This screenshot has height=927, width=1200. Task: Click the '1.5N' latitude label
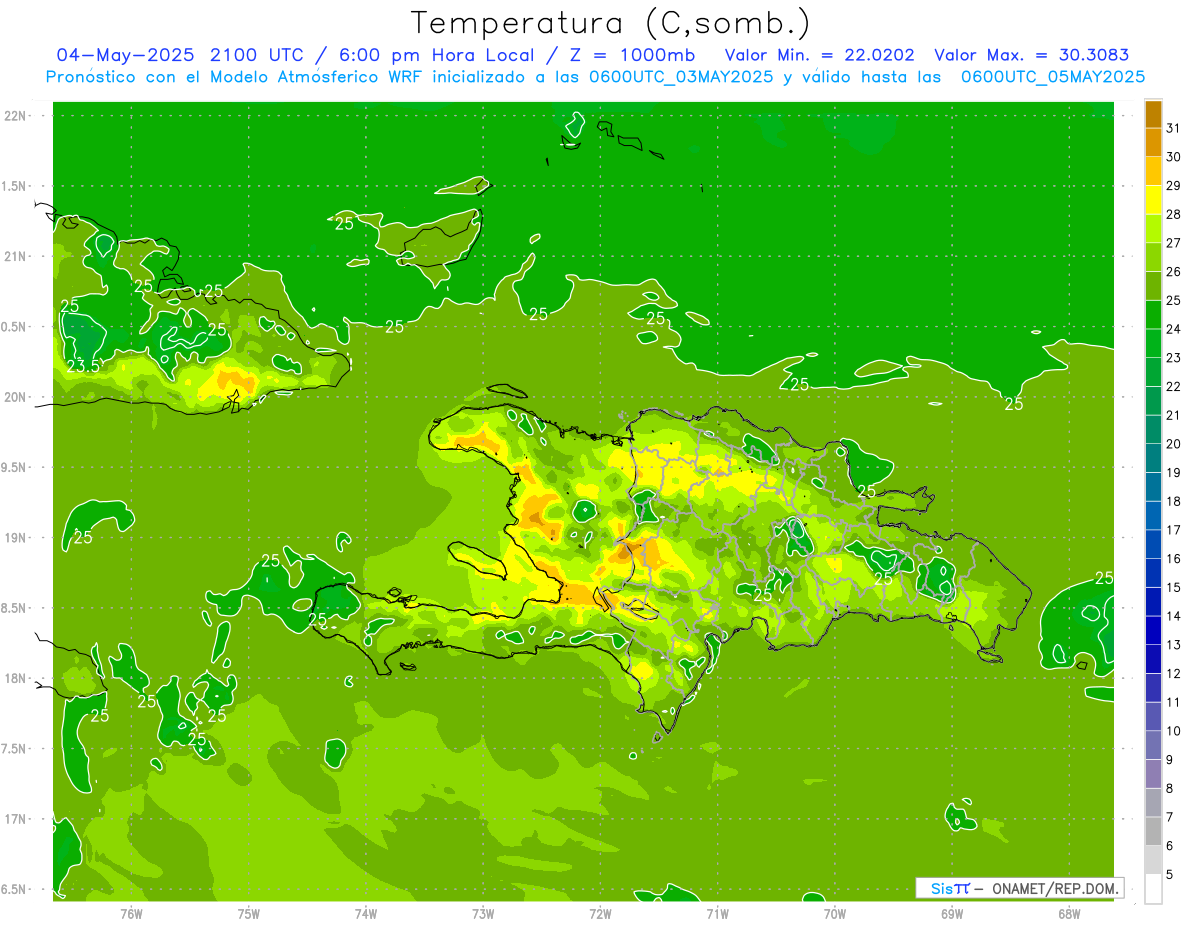[15, 186]
